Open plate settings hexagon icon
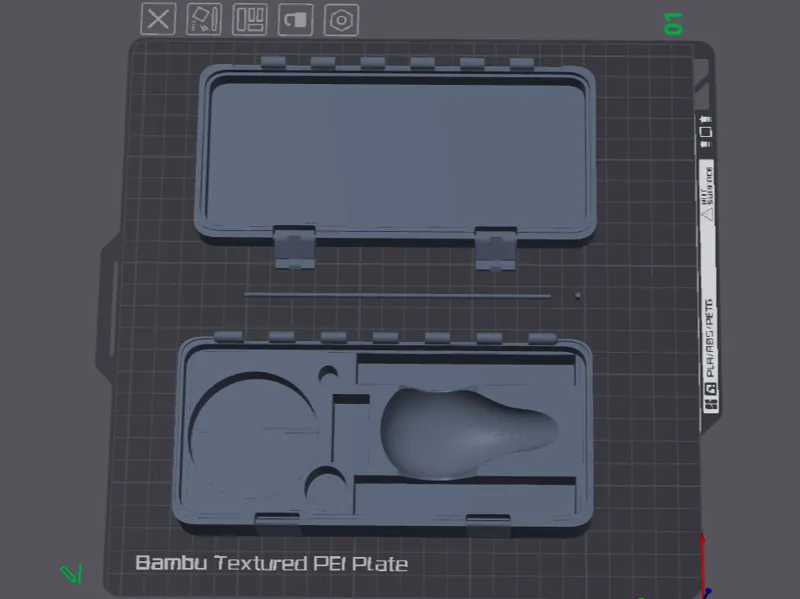800x599 pixels. pyautogui.click(x=341, y=20)
